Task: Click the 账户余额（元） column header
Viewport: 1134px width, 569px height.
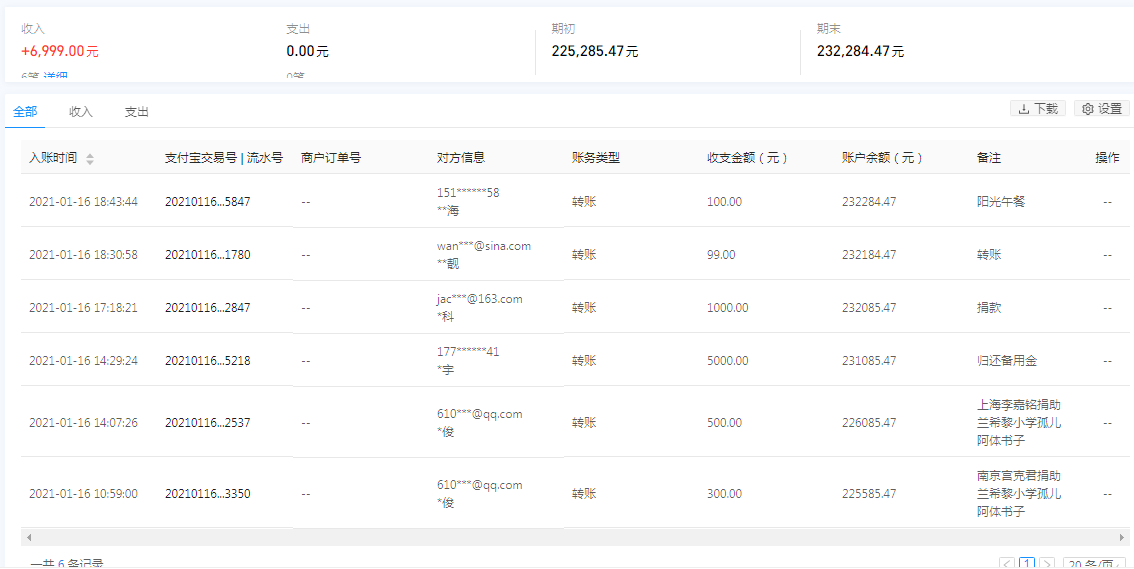Action: click(x=882, y=158)
